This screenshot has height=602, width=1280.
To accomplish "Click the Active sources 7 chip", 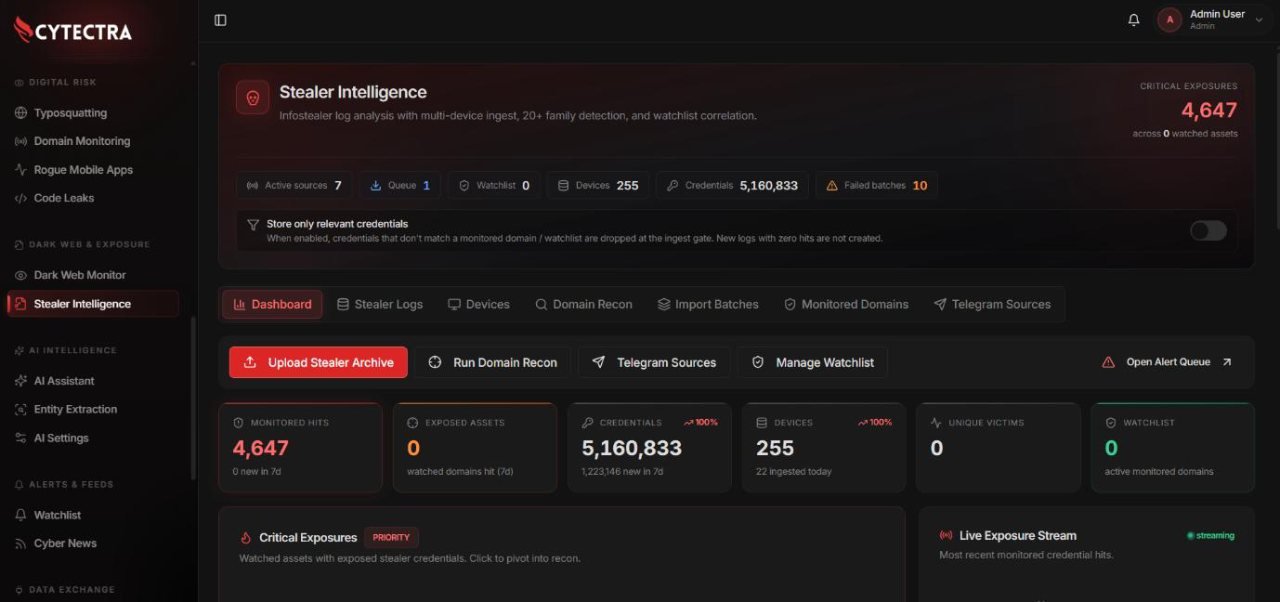I will point(294,185).
